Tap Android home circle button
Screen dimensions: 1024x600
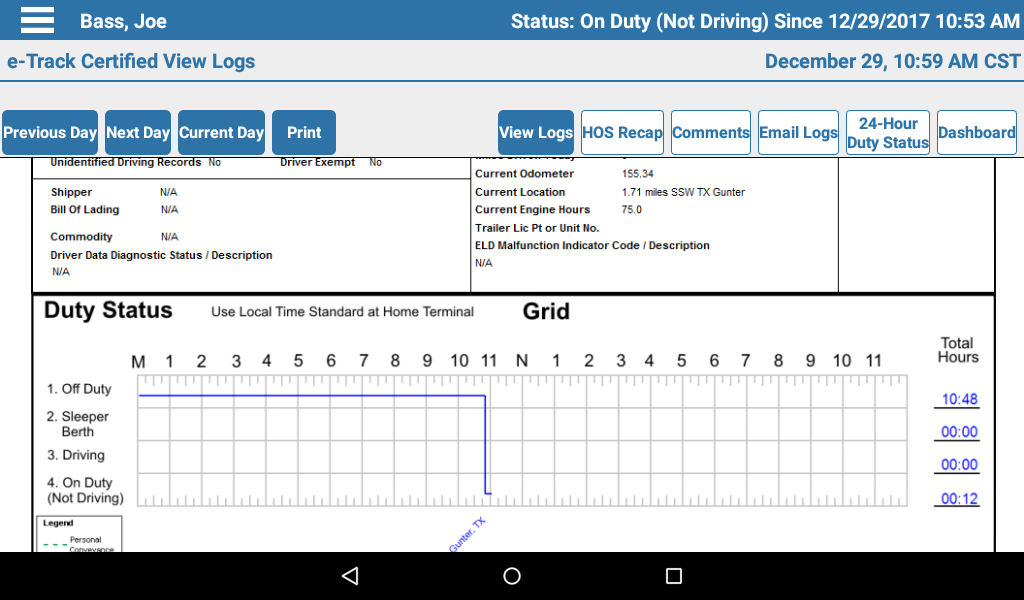coord(512,576)
